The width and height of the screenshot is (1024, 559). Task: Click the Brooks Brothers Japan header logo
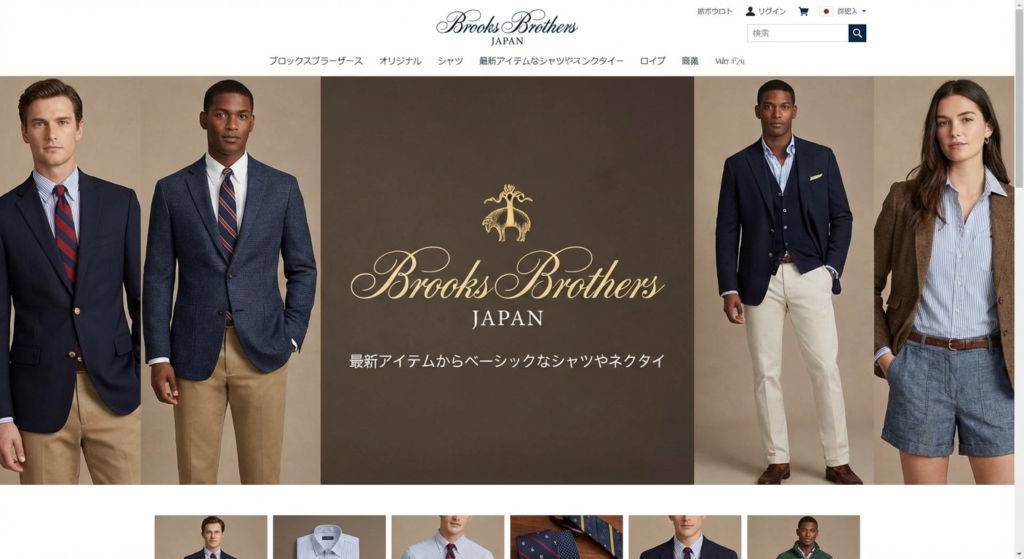(507, 28)
